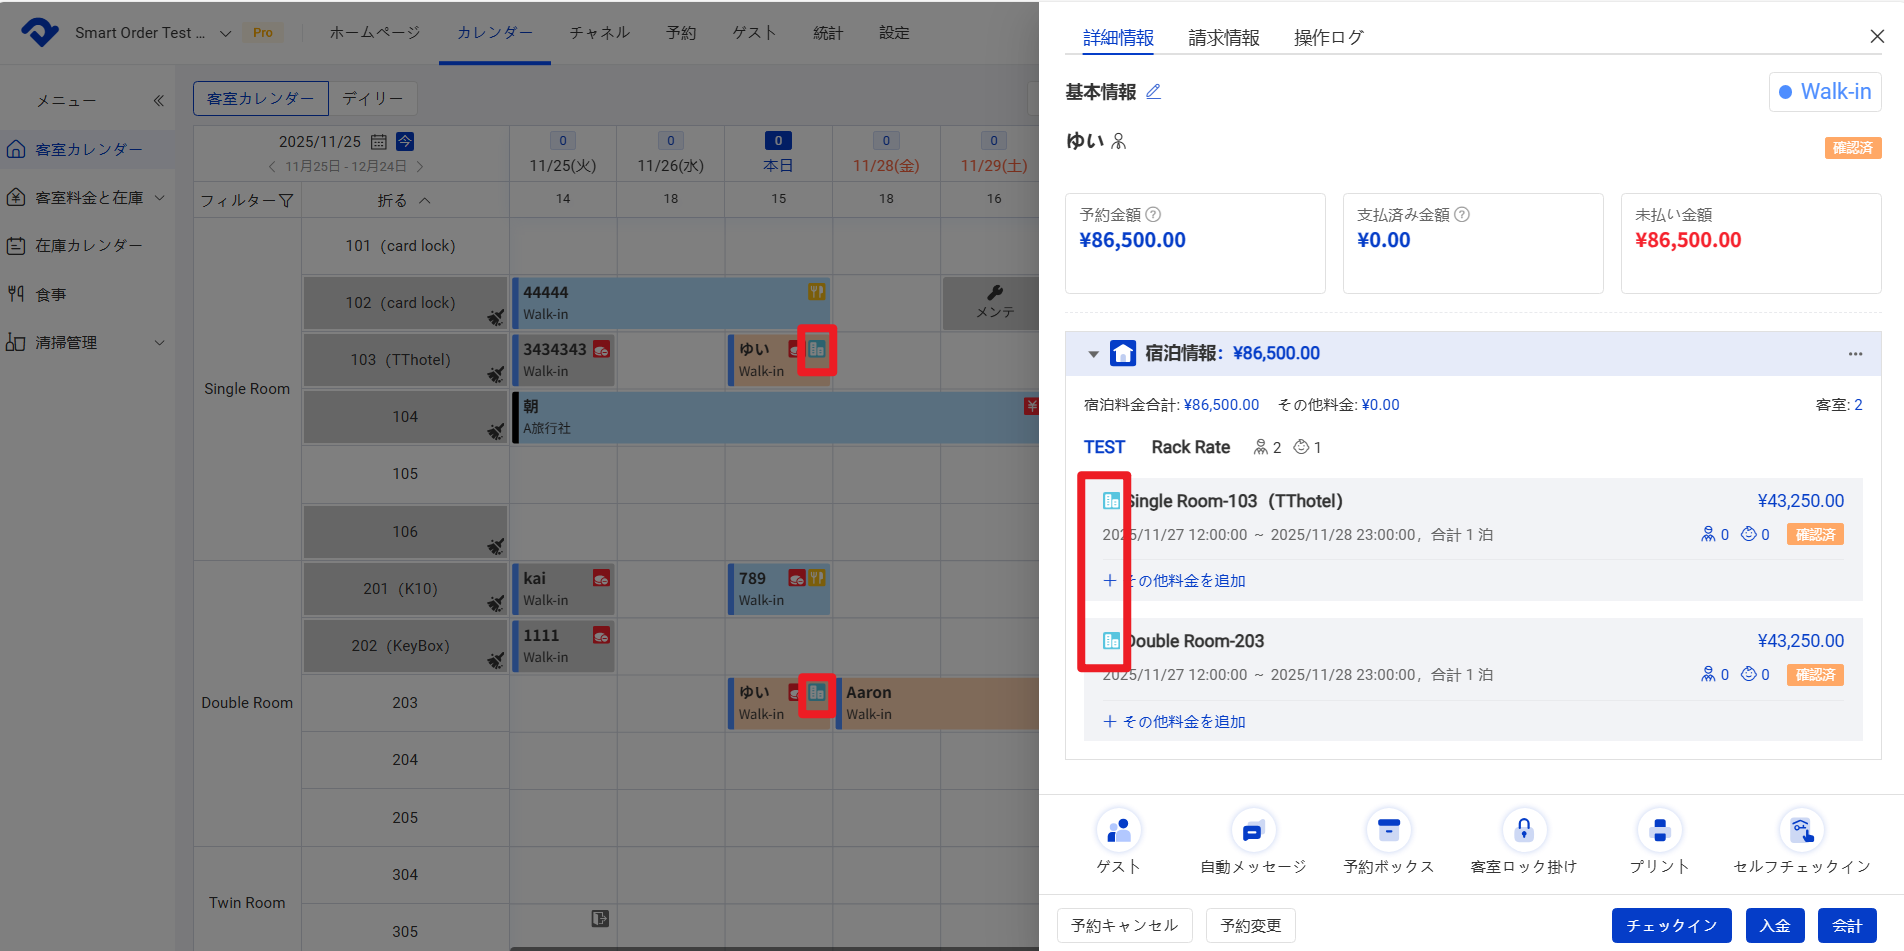Click the 予約キャンセル button
1904x951 pixels.
point(1124,926)
